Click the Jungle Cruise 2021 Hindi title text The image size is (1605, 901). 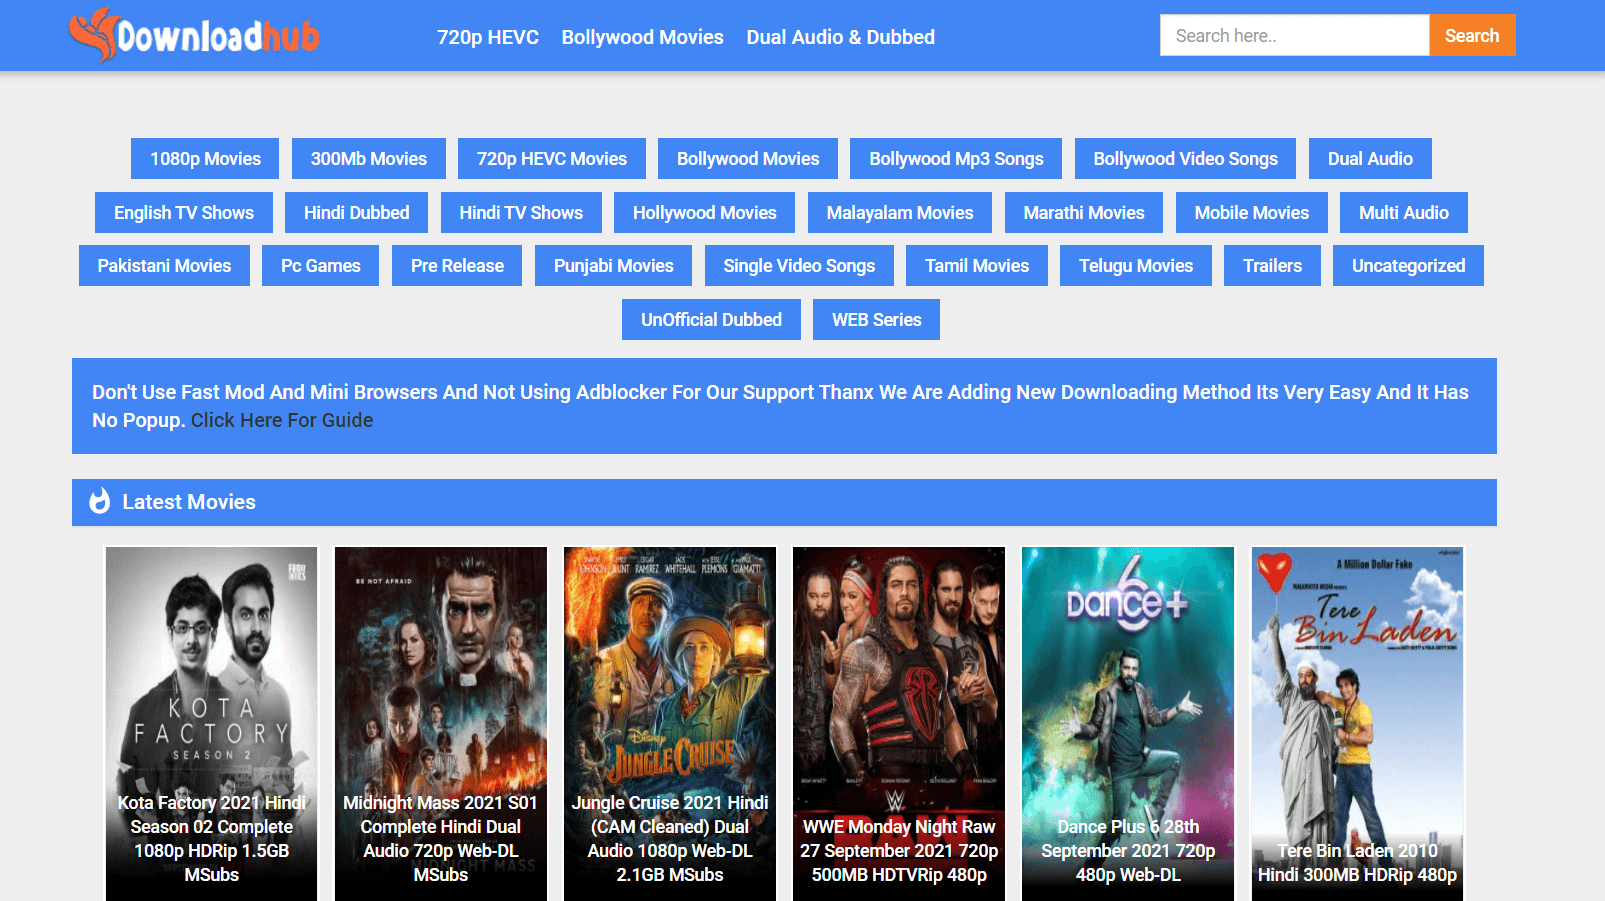(670, 839)
